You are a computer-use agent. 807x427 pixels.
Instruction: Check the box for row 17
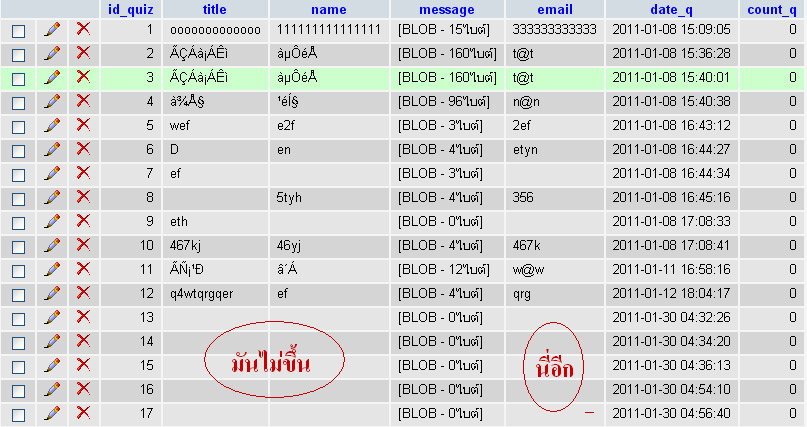tap(19, 415)
